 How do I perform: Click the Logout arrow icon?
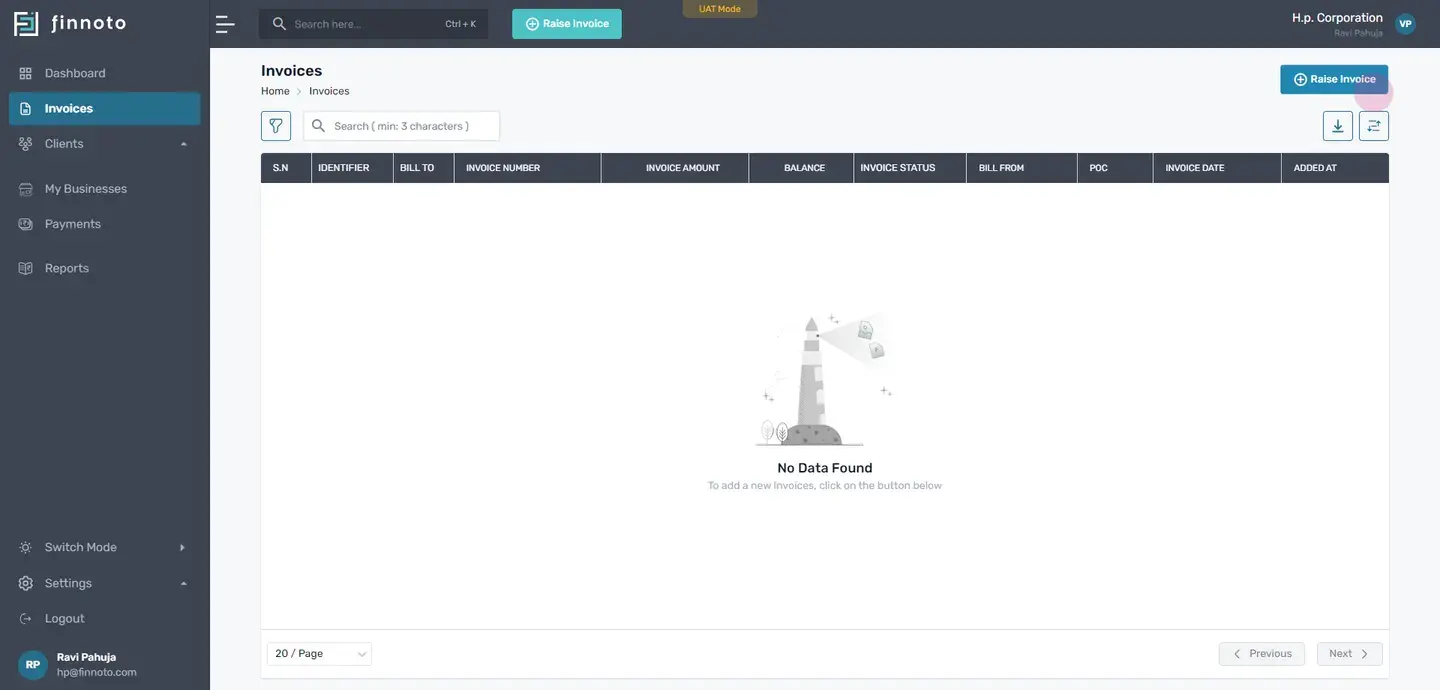[x=26, y=619]
